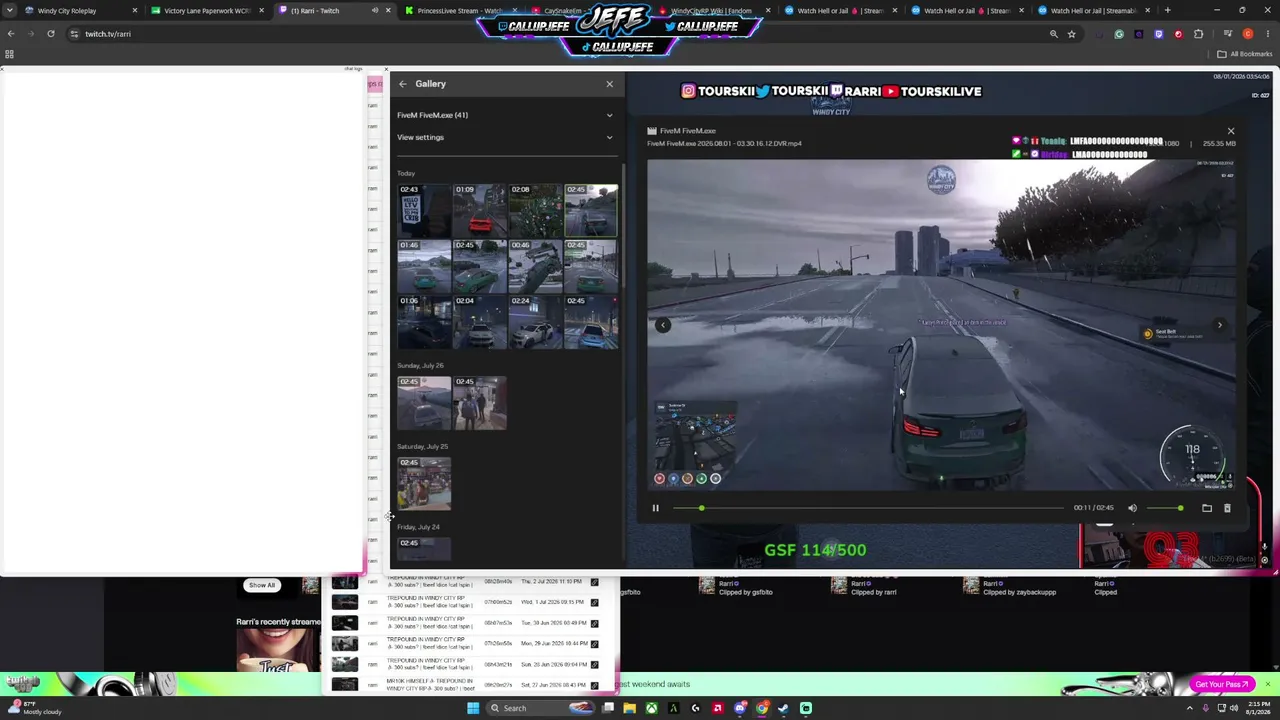The image size is (1280, 720).
Task: Zoom using the address bar magnifier icon
Action: pos(1053,34)
